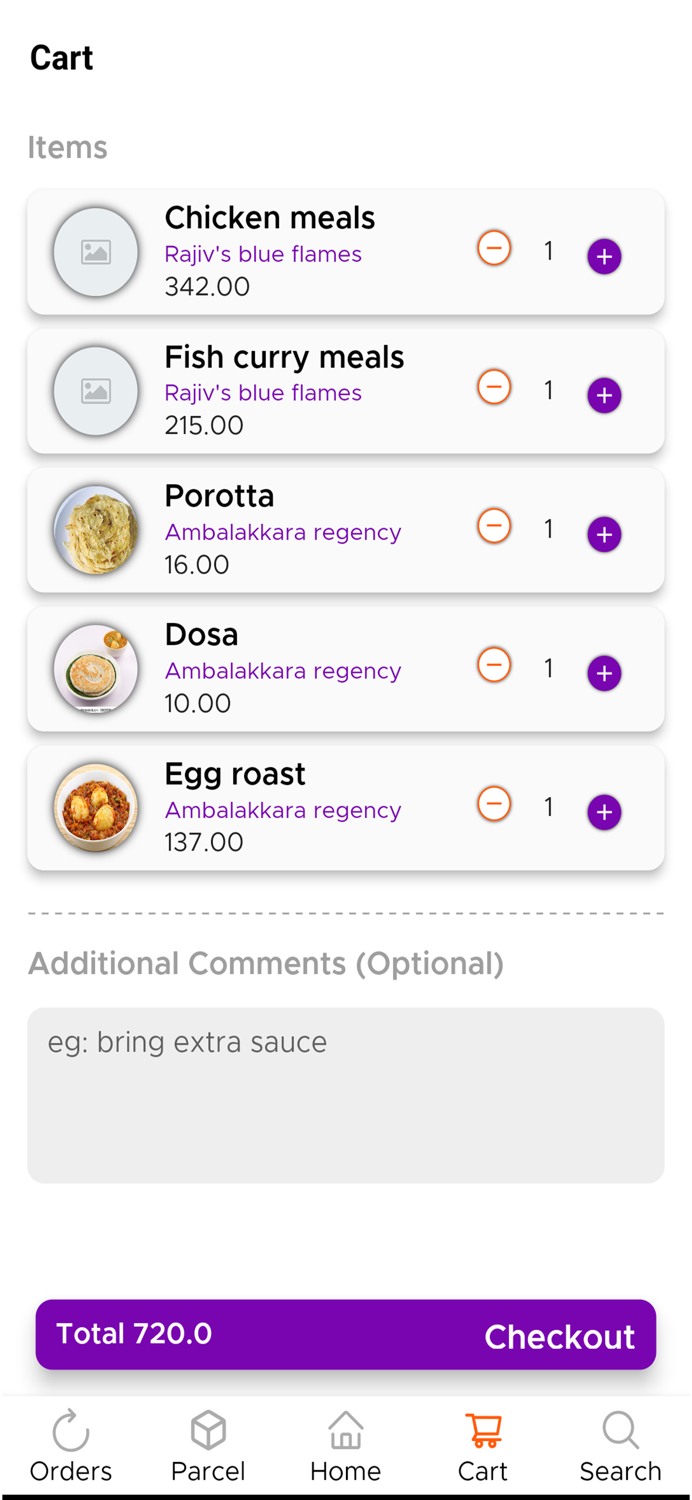692x1500 pixels.
Task: Increase quantity of Egg roast
Action: coord(604,812)
